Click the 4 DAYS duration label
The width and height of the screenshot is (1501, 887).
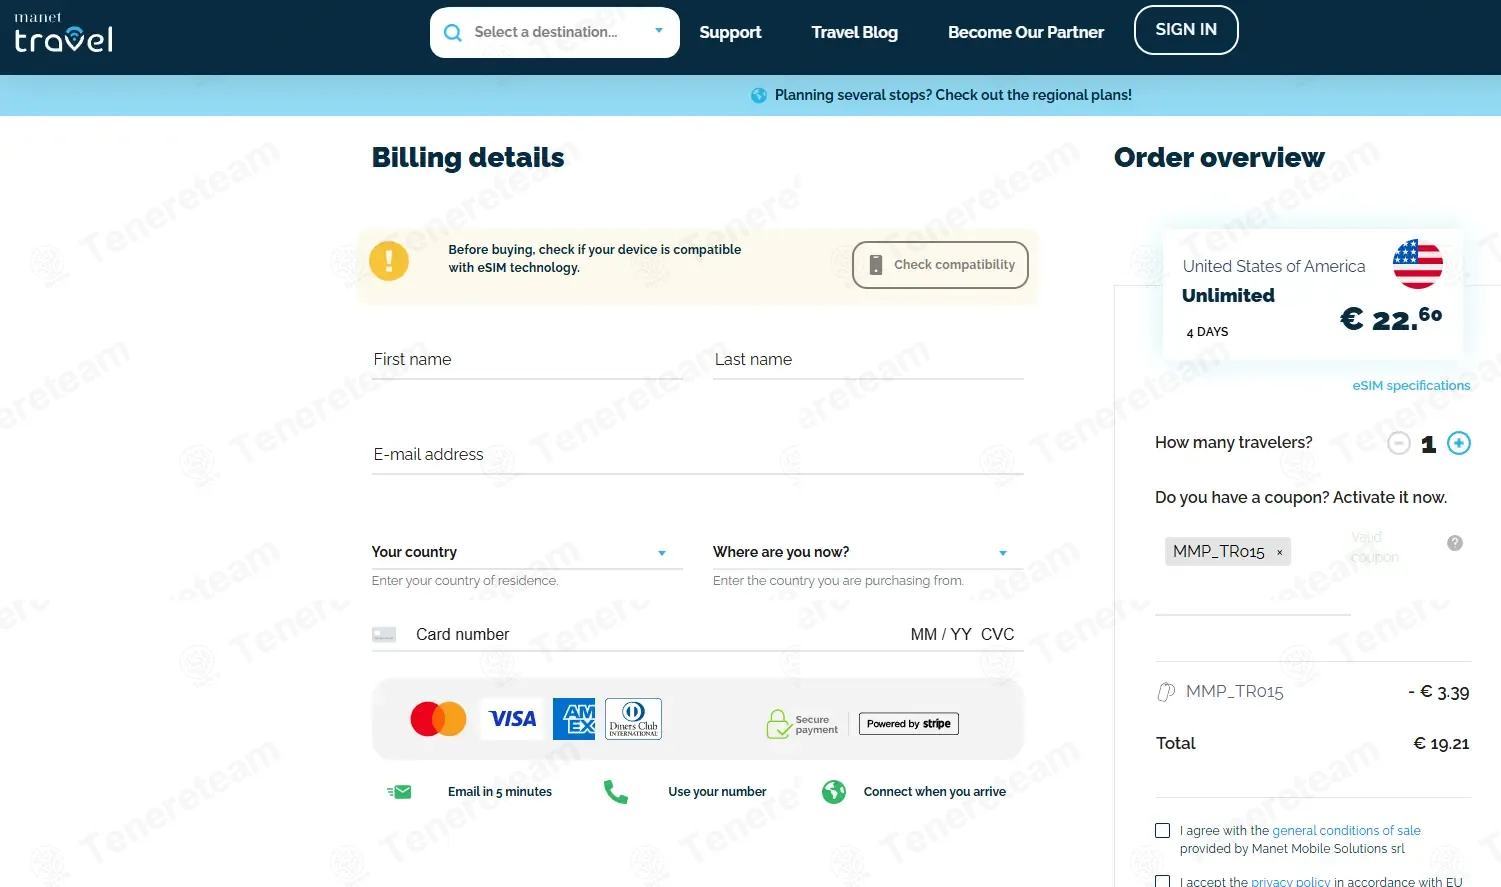1207,332
